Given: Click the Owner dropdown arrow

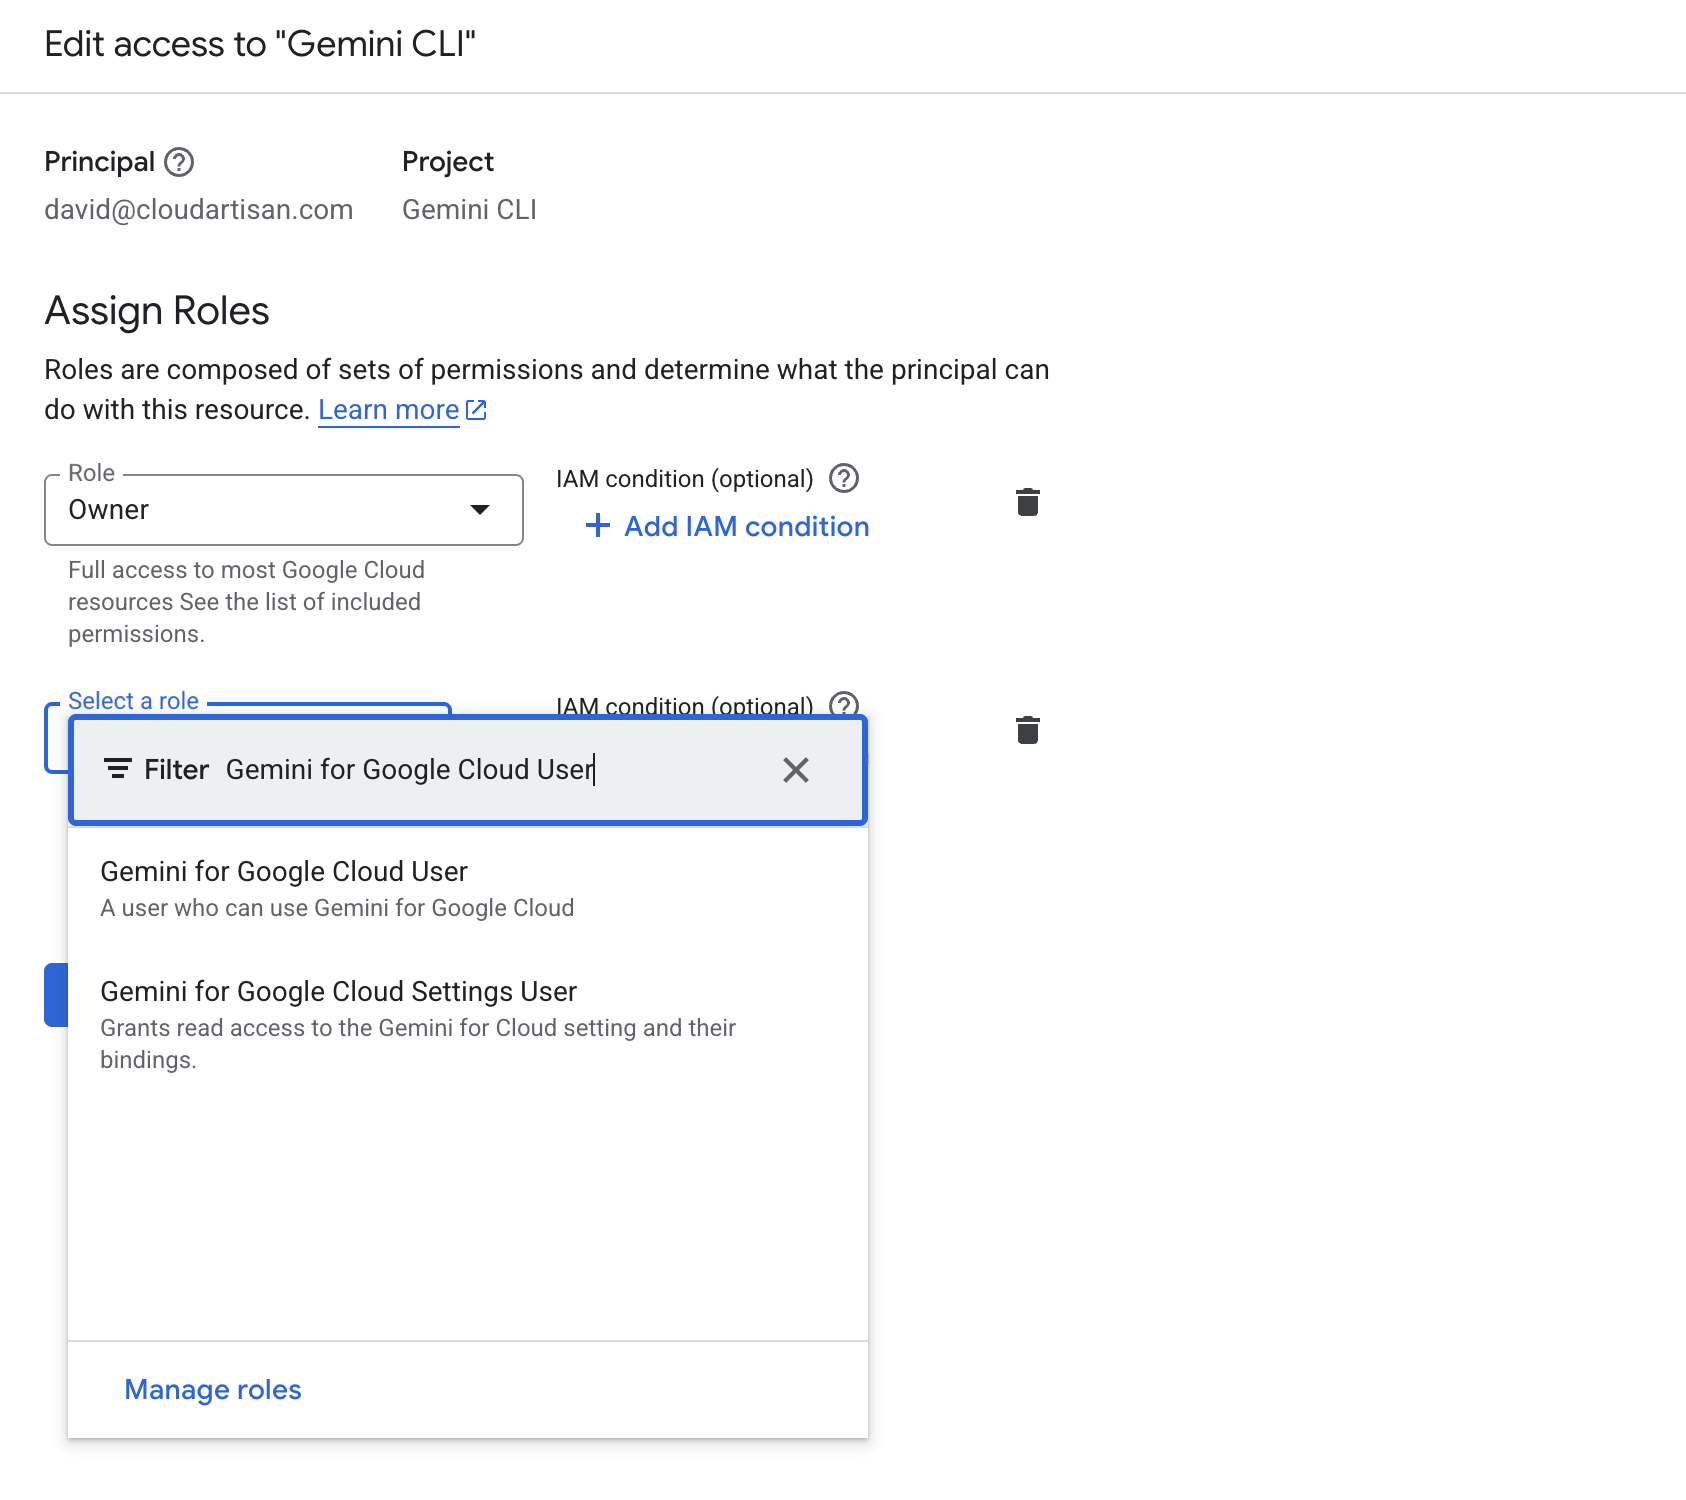Looking at the screenshot, I should [x=480, y=510].
